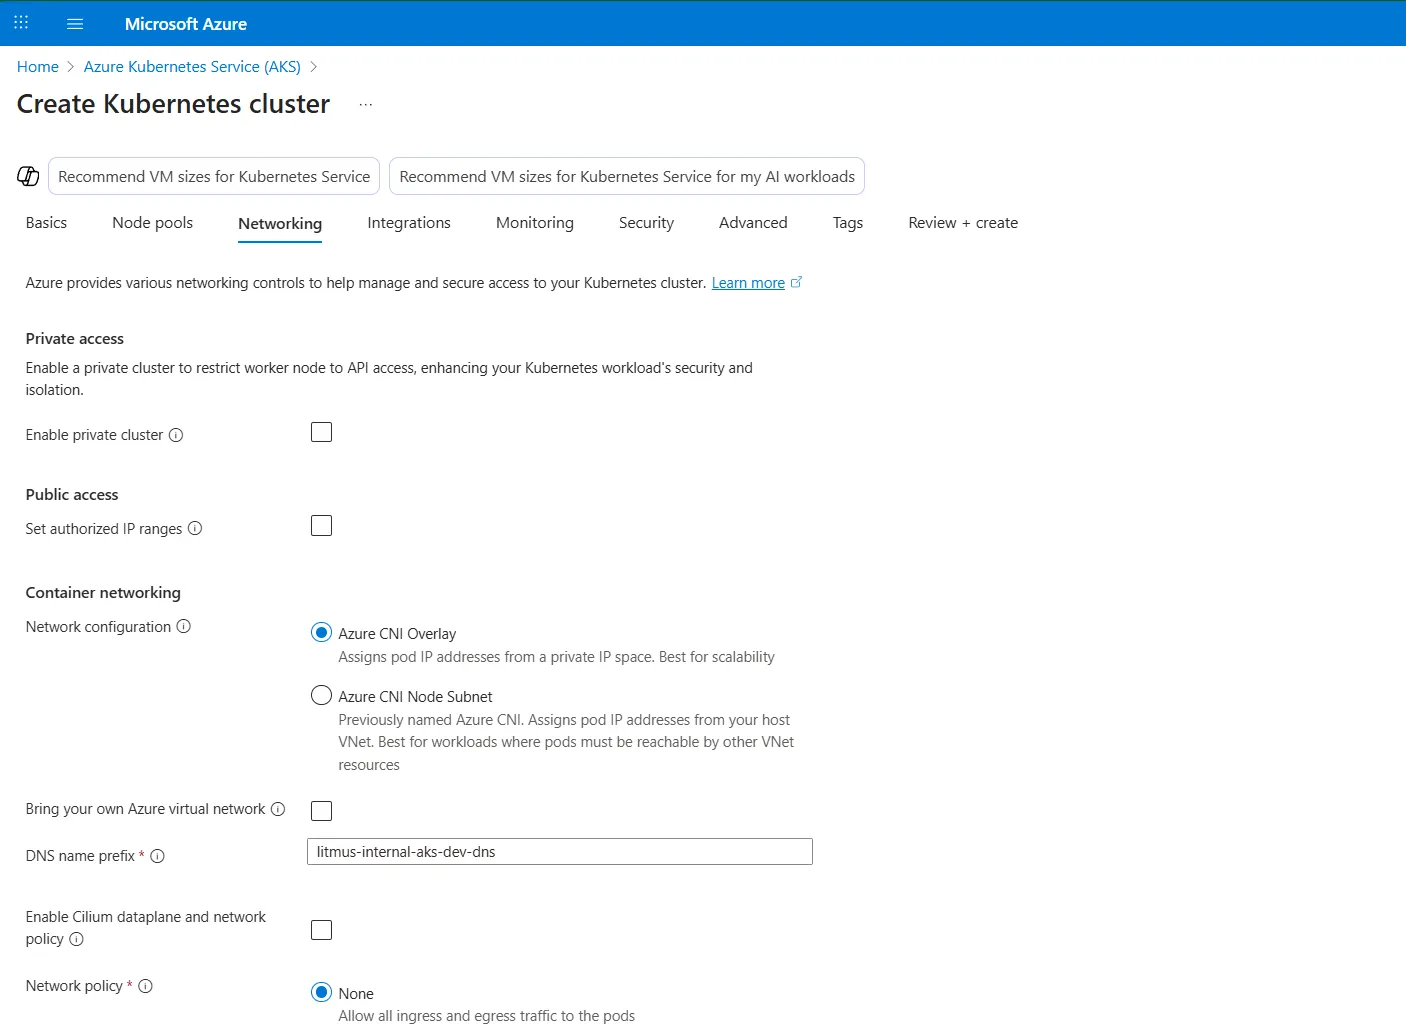Show info for Bring your own virtual network

[278, 808]
